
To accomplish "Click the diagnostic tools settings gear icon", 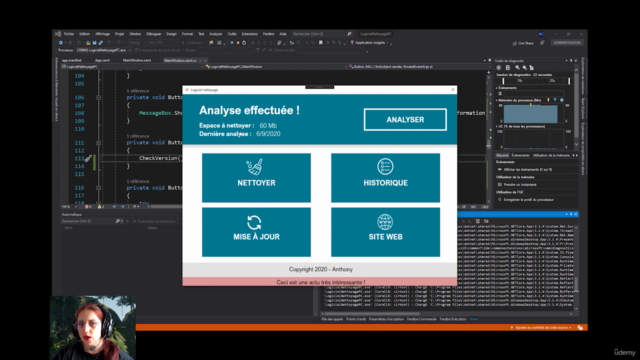I will [498, 68].
